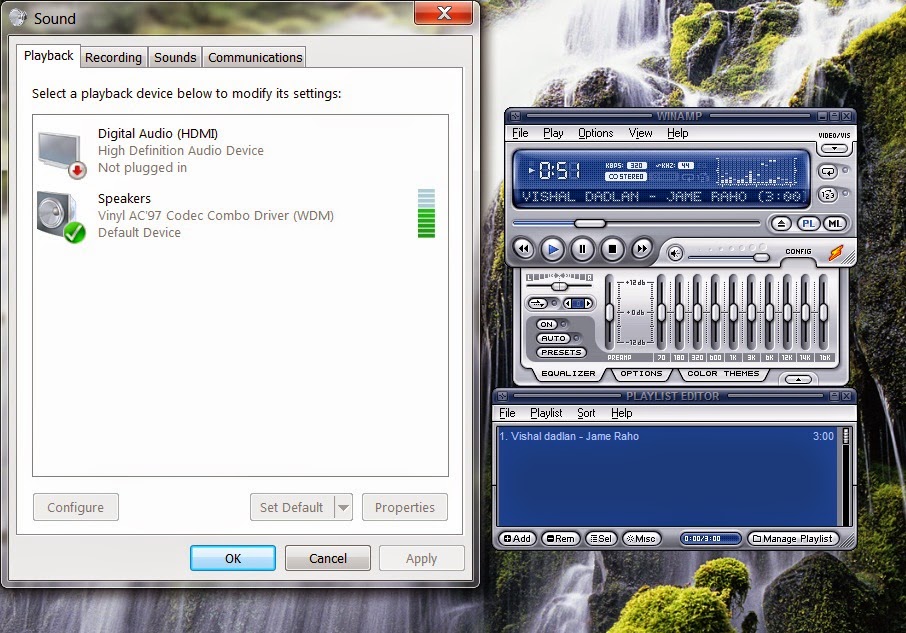The height and width of the screenshot is (633, 906).
Task: Click the balance slider knob in equalizer
Action: [x=559, y=286]
